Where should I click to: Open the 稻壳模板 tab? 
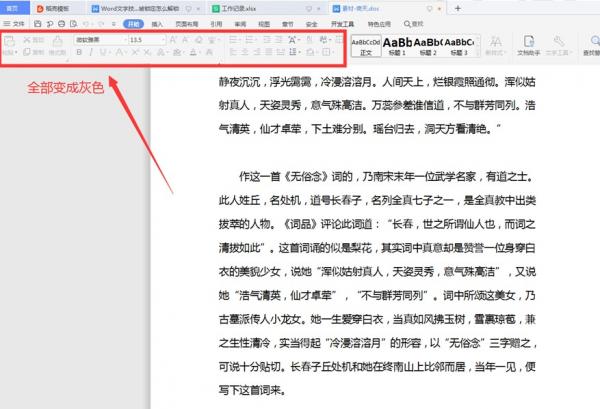click(57, 8)
